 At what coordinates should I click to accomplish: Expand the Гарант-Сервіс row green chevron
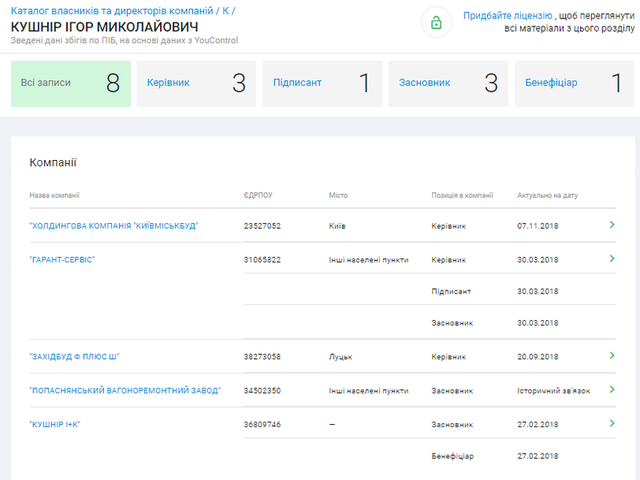click(x=612, y=259)
